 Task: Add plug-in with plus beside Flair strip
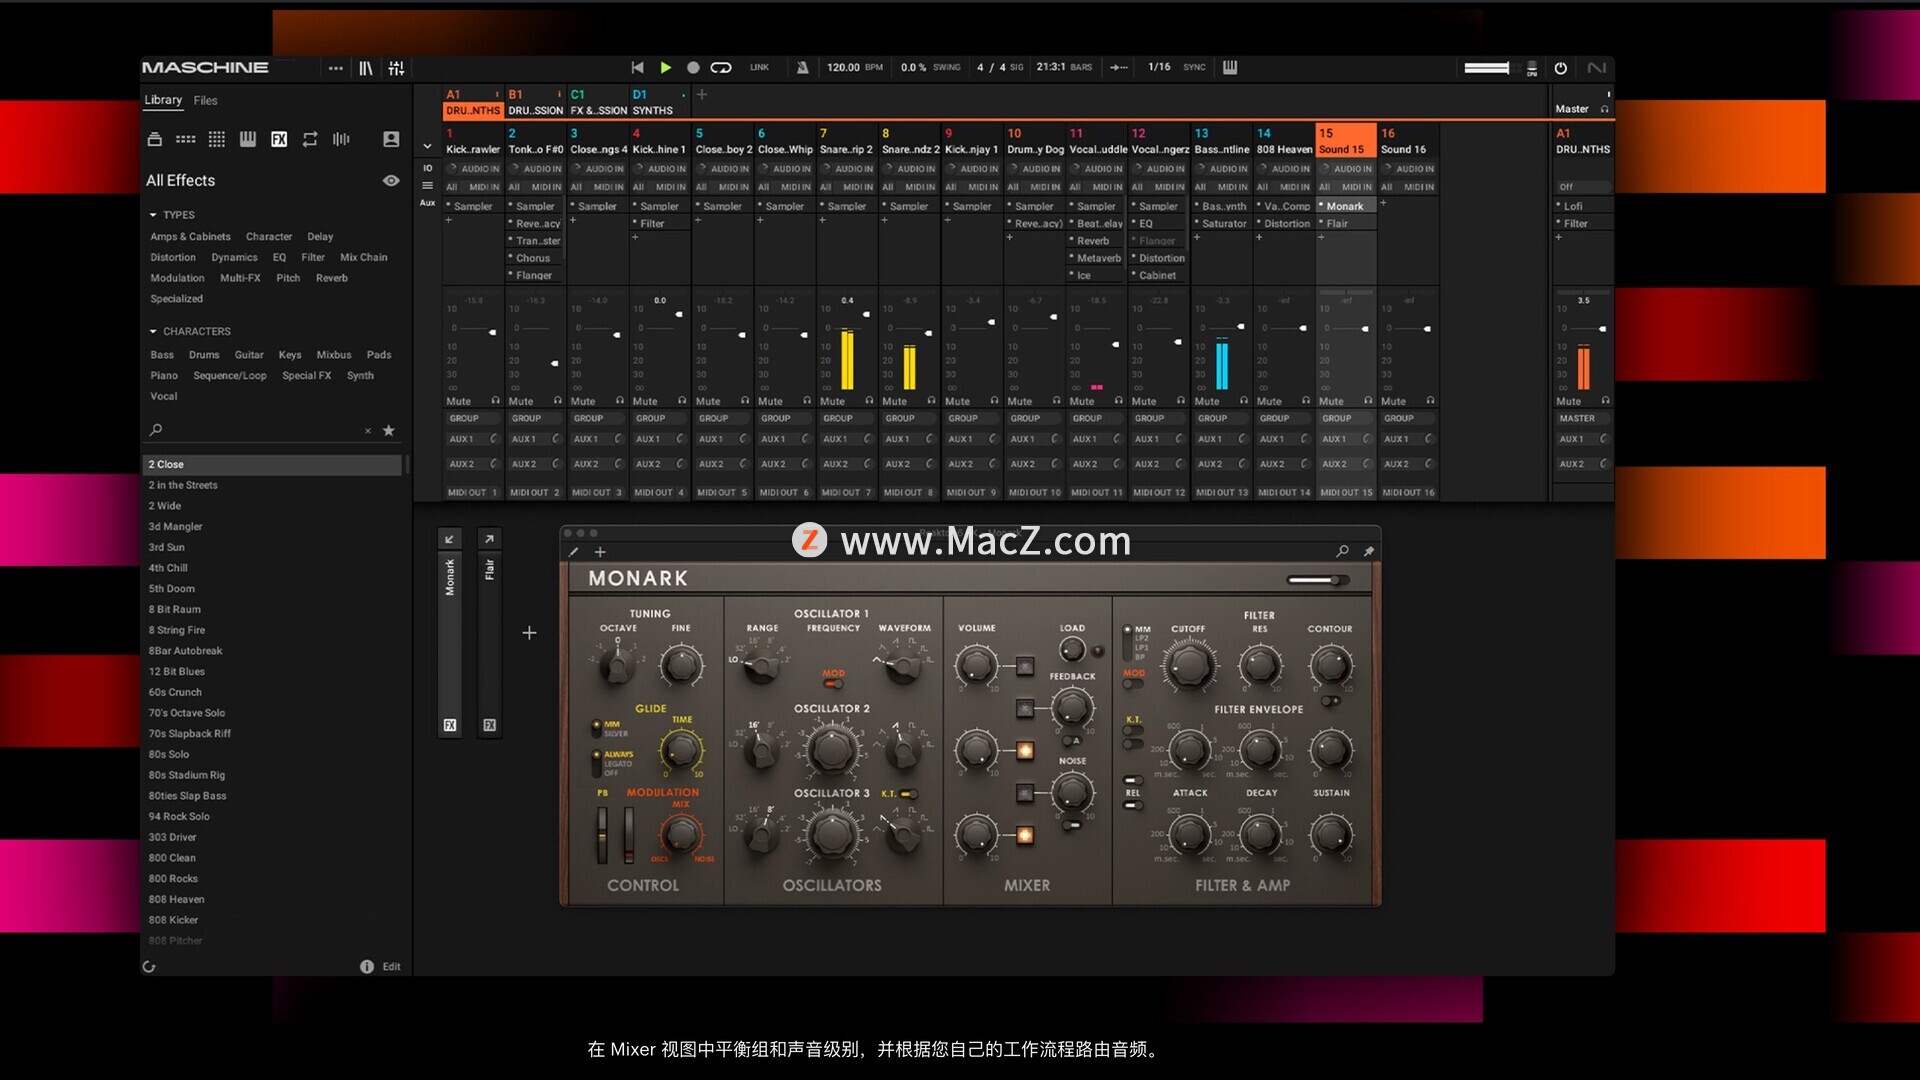pyautogui.click(x=530, y=633)
